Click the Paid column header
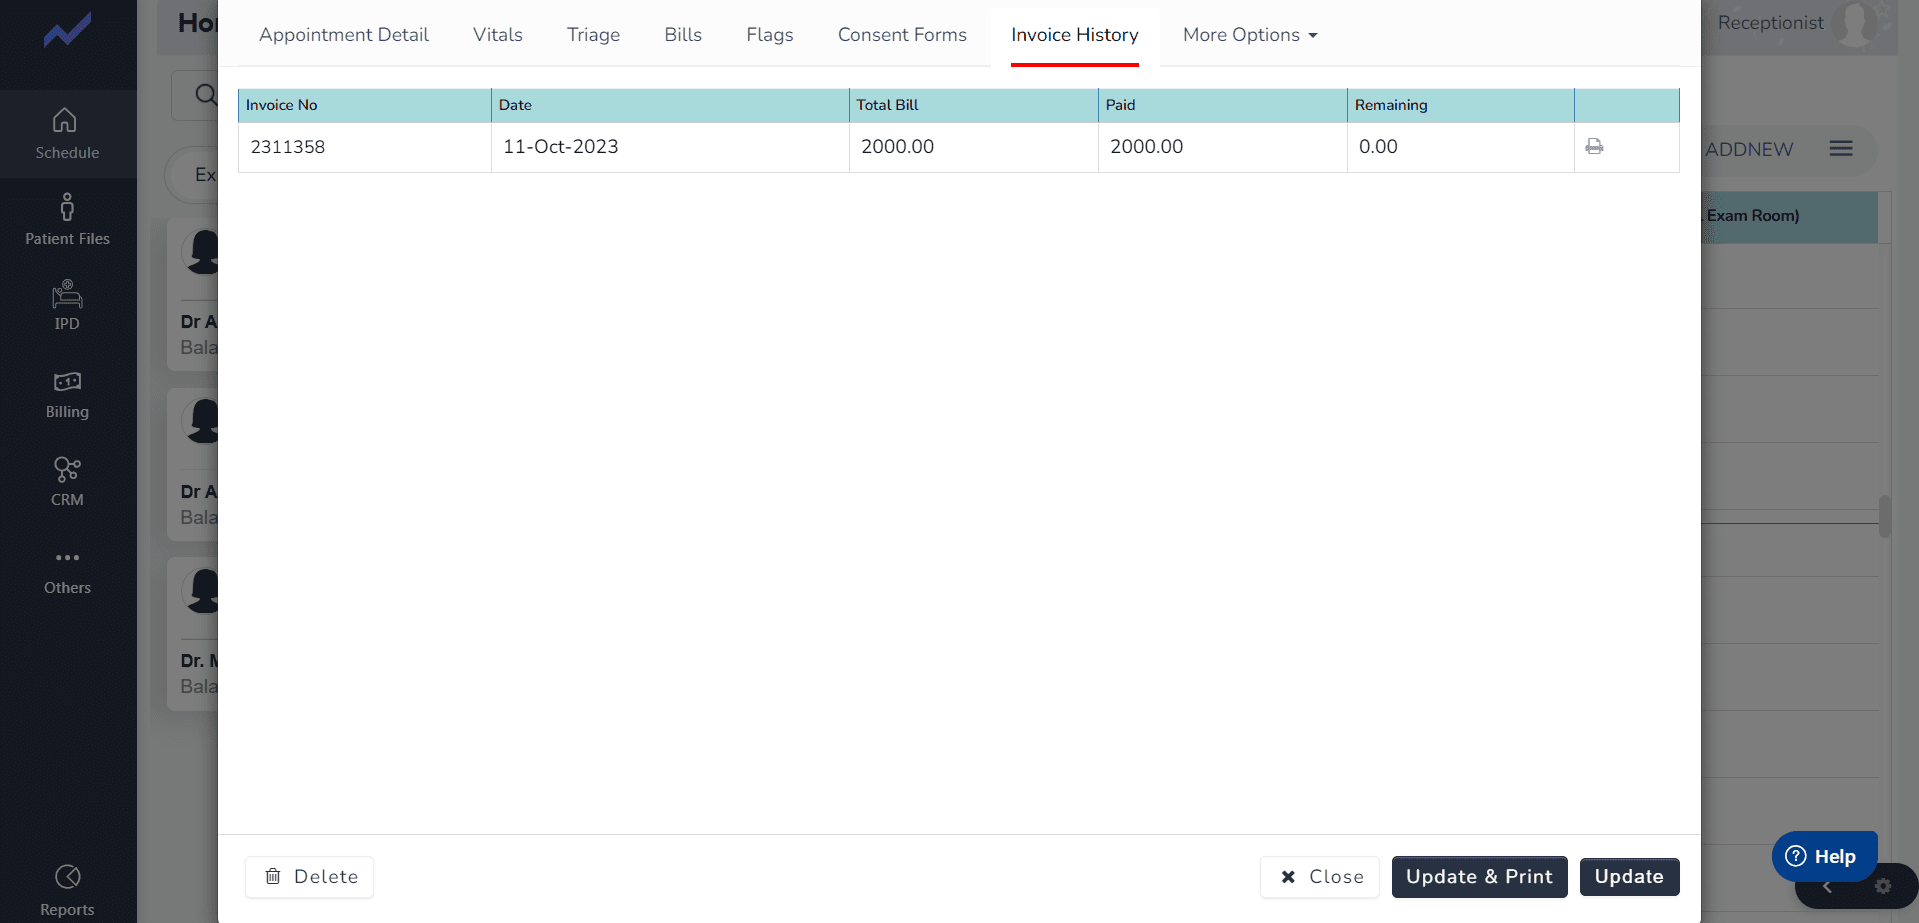Viewport: 1919px width, 923px height. click(x=1223, y=105)
